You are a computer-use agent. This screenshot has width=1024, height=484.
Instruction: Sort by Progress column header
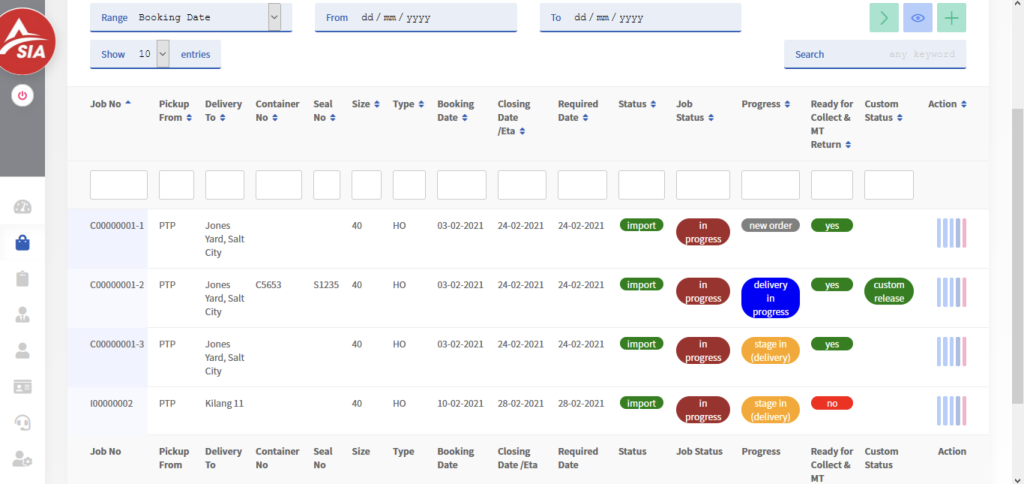click(761, 104)
